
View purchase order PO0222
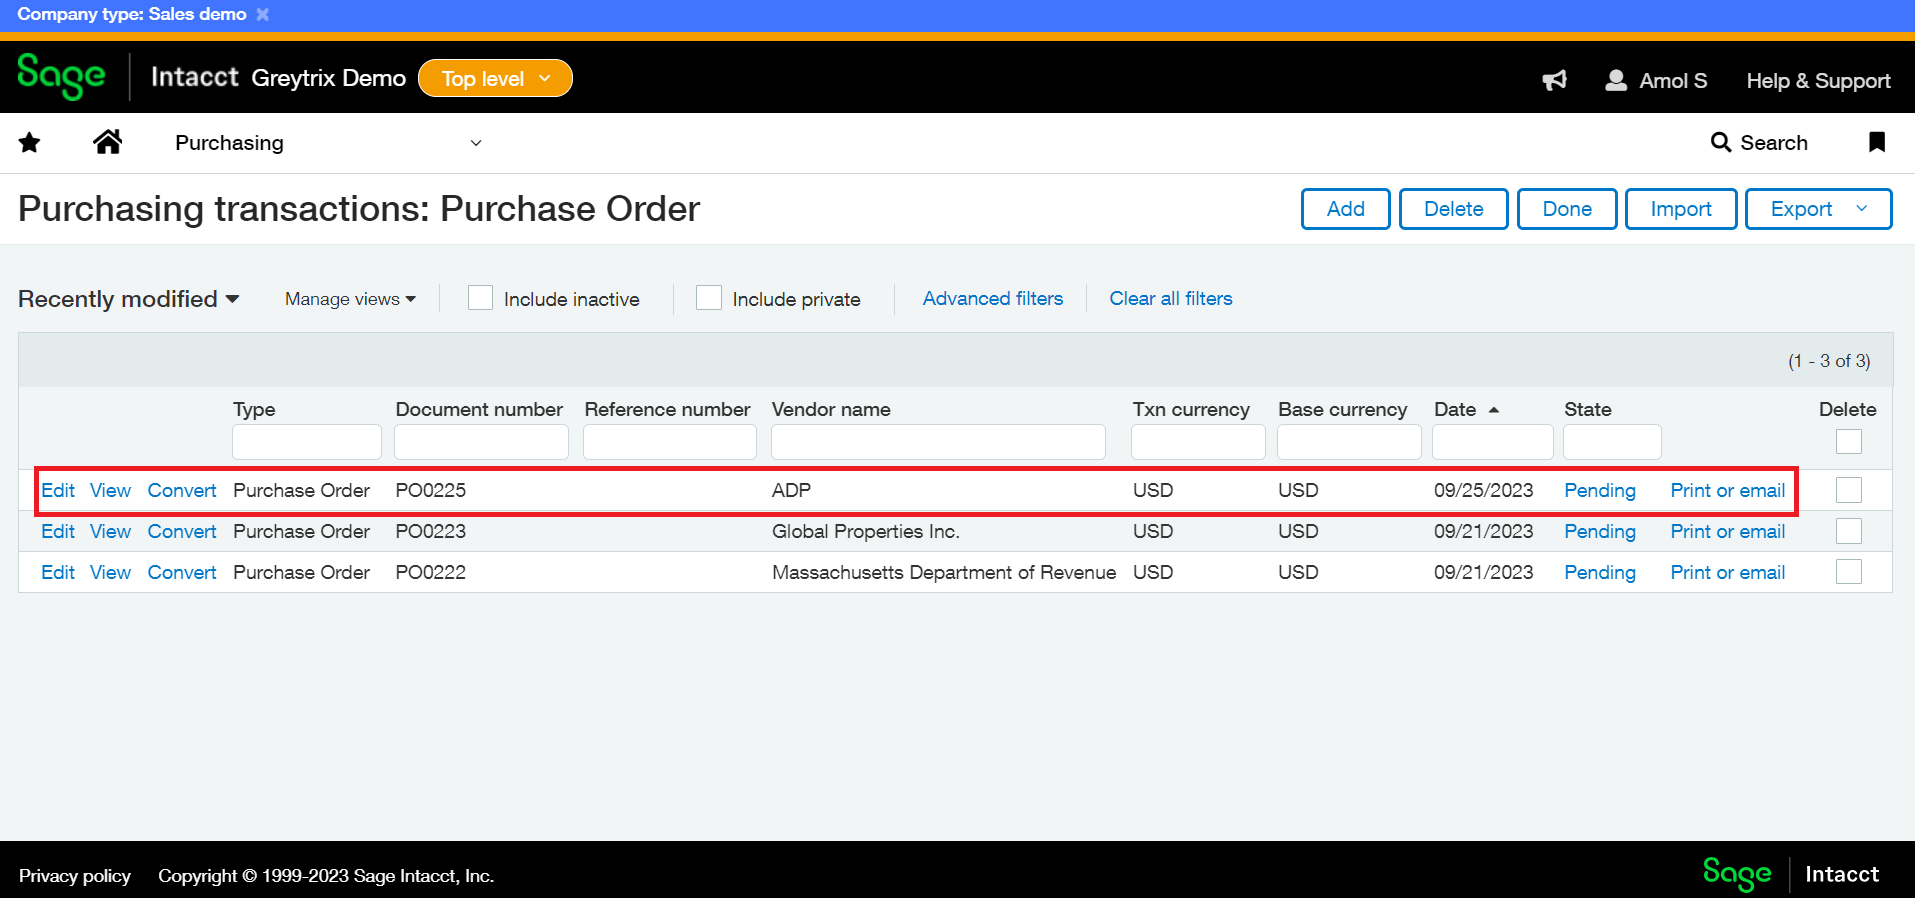(x=110, y=572)
